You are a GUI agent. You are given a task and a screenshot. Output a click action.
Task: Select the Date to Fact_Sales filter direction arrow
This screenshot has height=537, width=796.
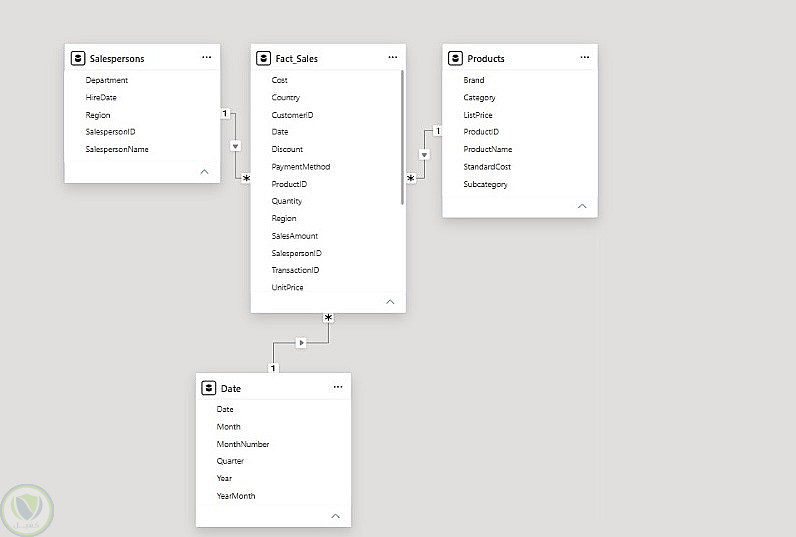click(301, 343)
